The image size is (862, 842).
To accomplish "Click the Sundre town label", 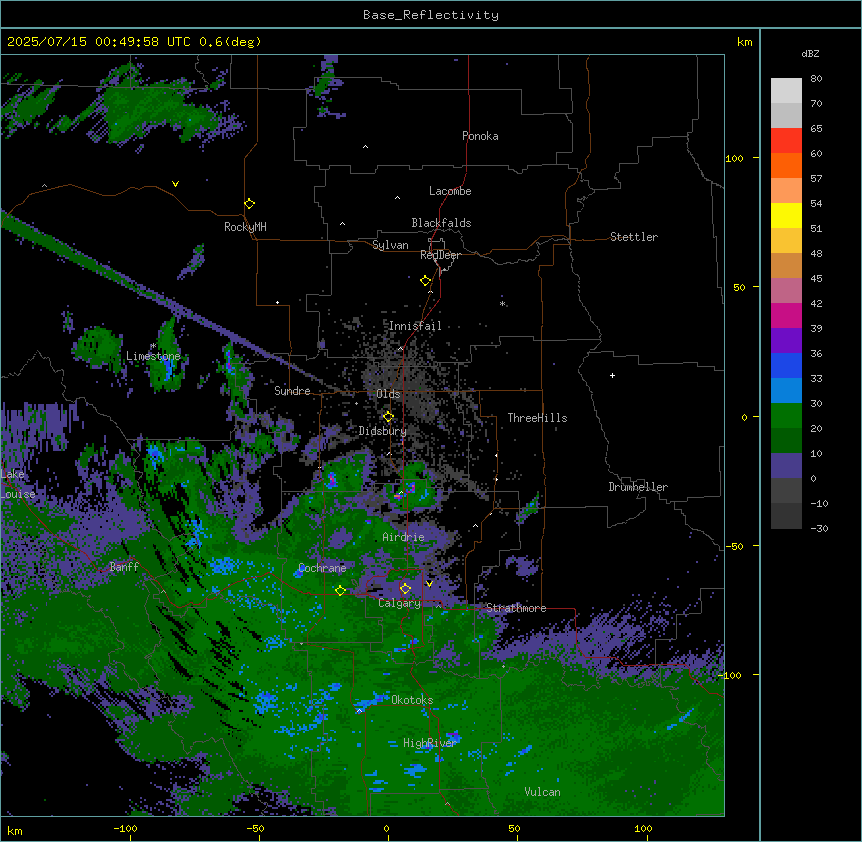I will (x=292, y=391).
